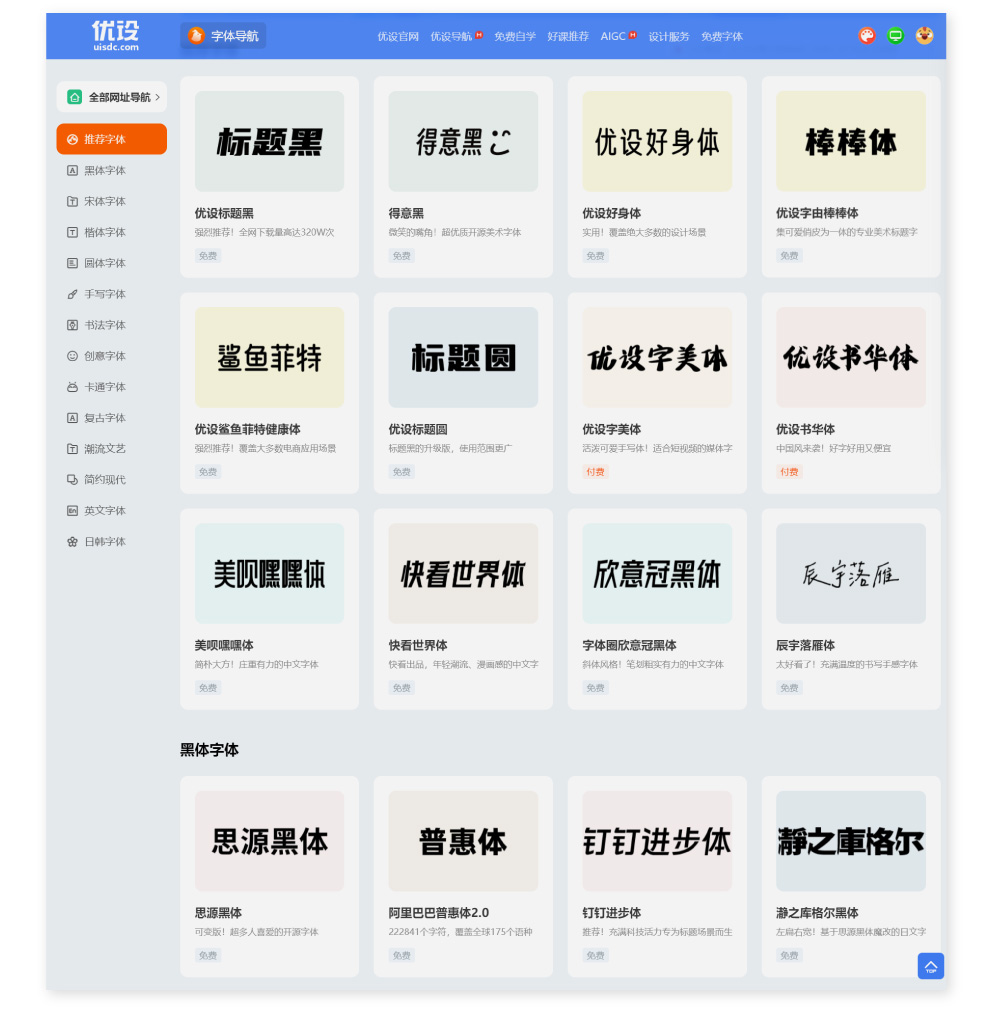Click the green monitor icon in header

[895, 35]
